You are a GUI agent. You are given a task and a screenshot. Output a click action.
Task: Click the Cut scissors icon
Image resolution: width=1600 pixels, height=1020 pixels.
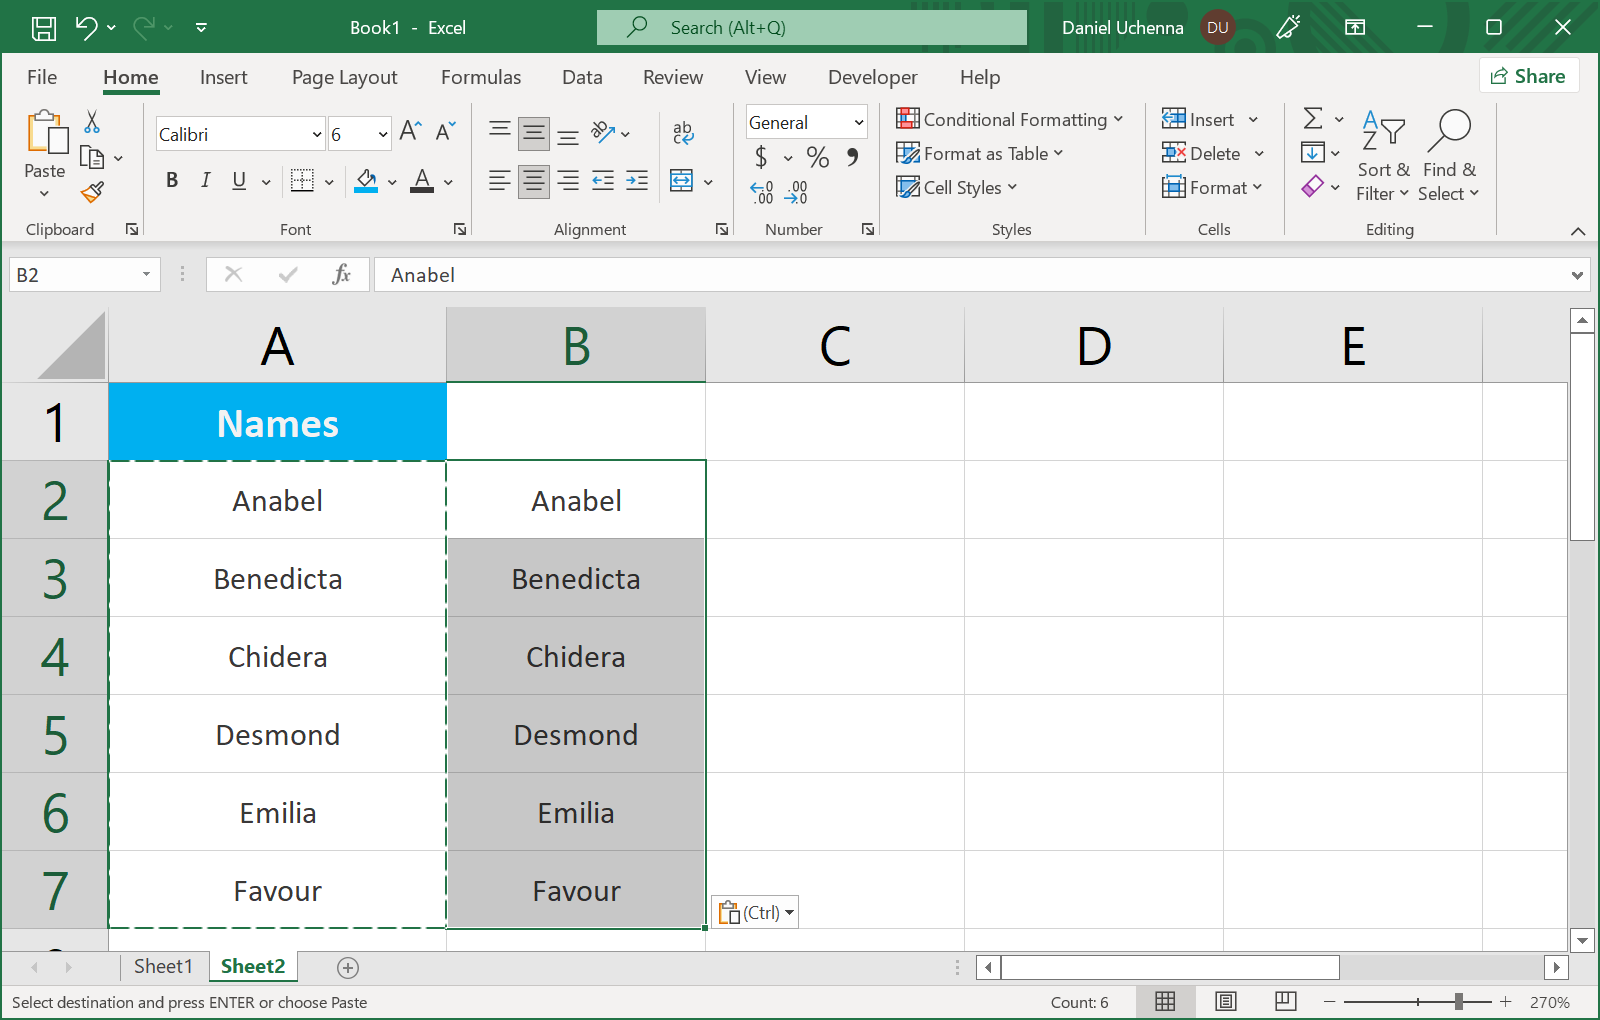(x=92, y=122)
